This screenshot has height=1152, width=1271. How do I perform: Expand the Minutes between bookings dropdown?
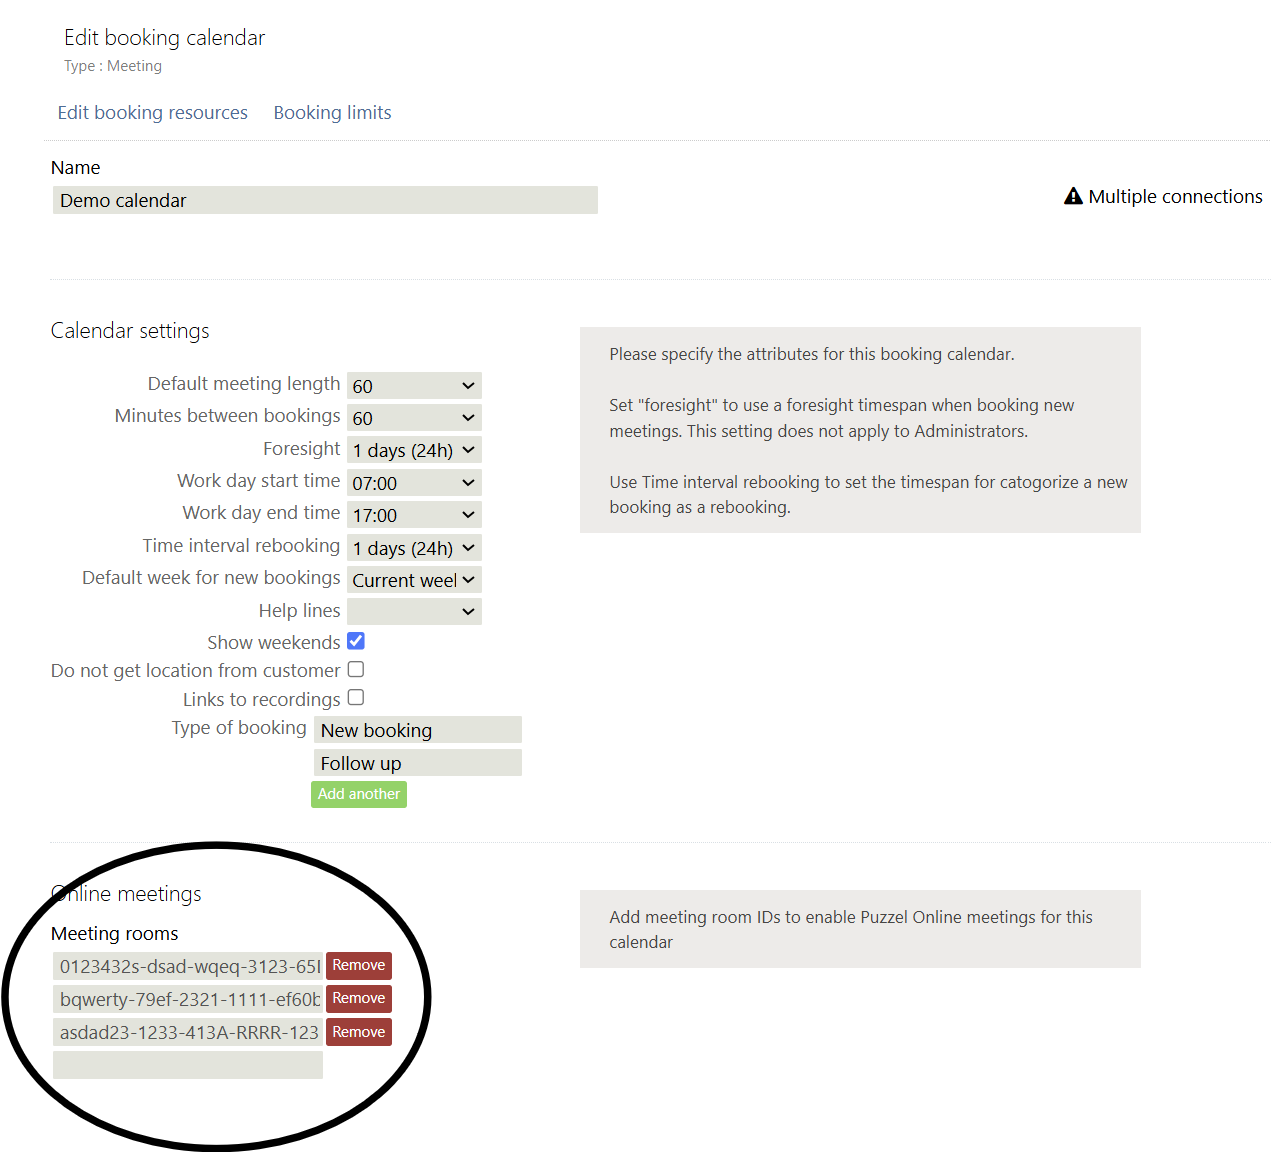[414, 418]
